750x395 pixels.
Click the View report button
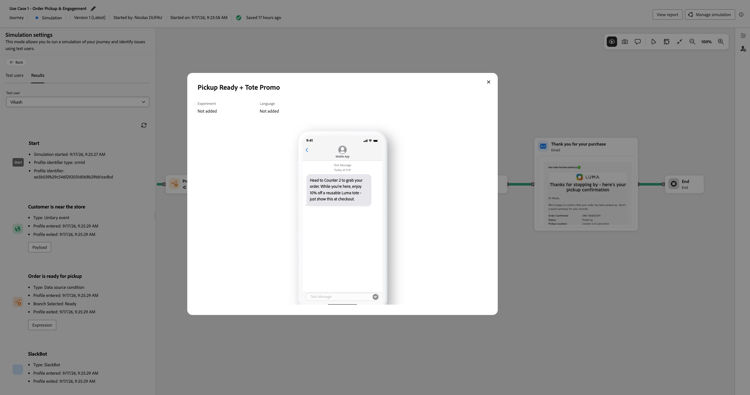pyautogui.click(x=667, y=14)
